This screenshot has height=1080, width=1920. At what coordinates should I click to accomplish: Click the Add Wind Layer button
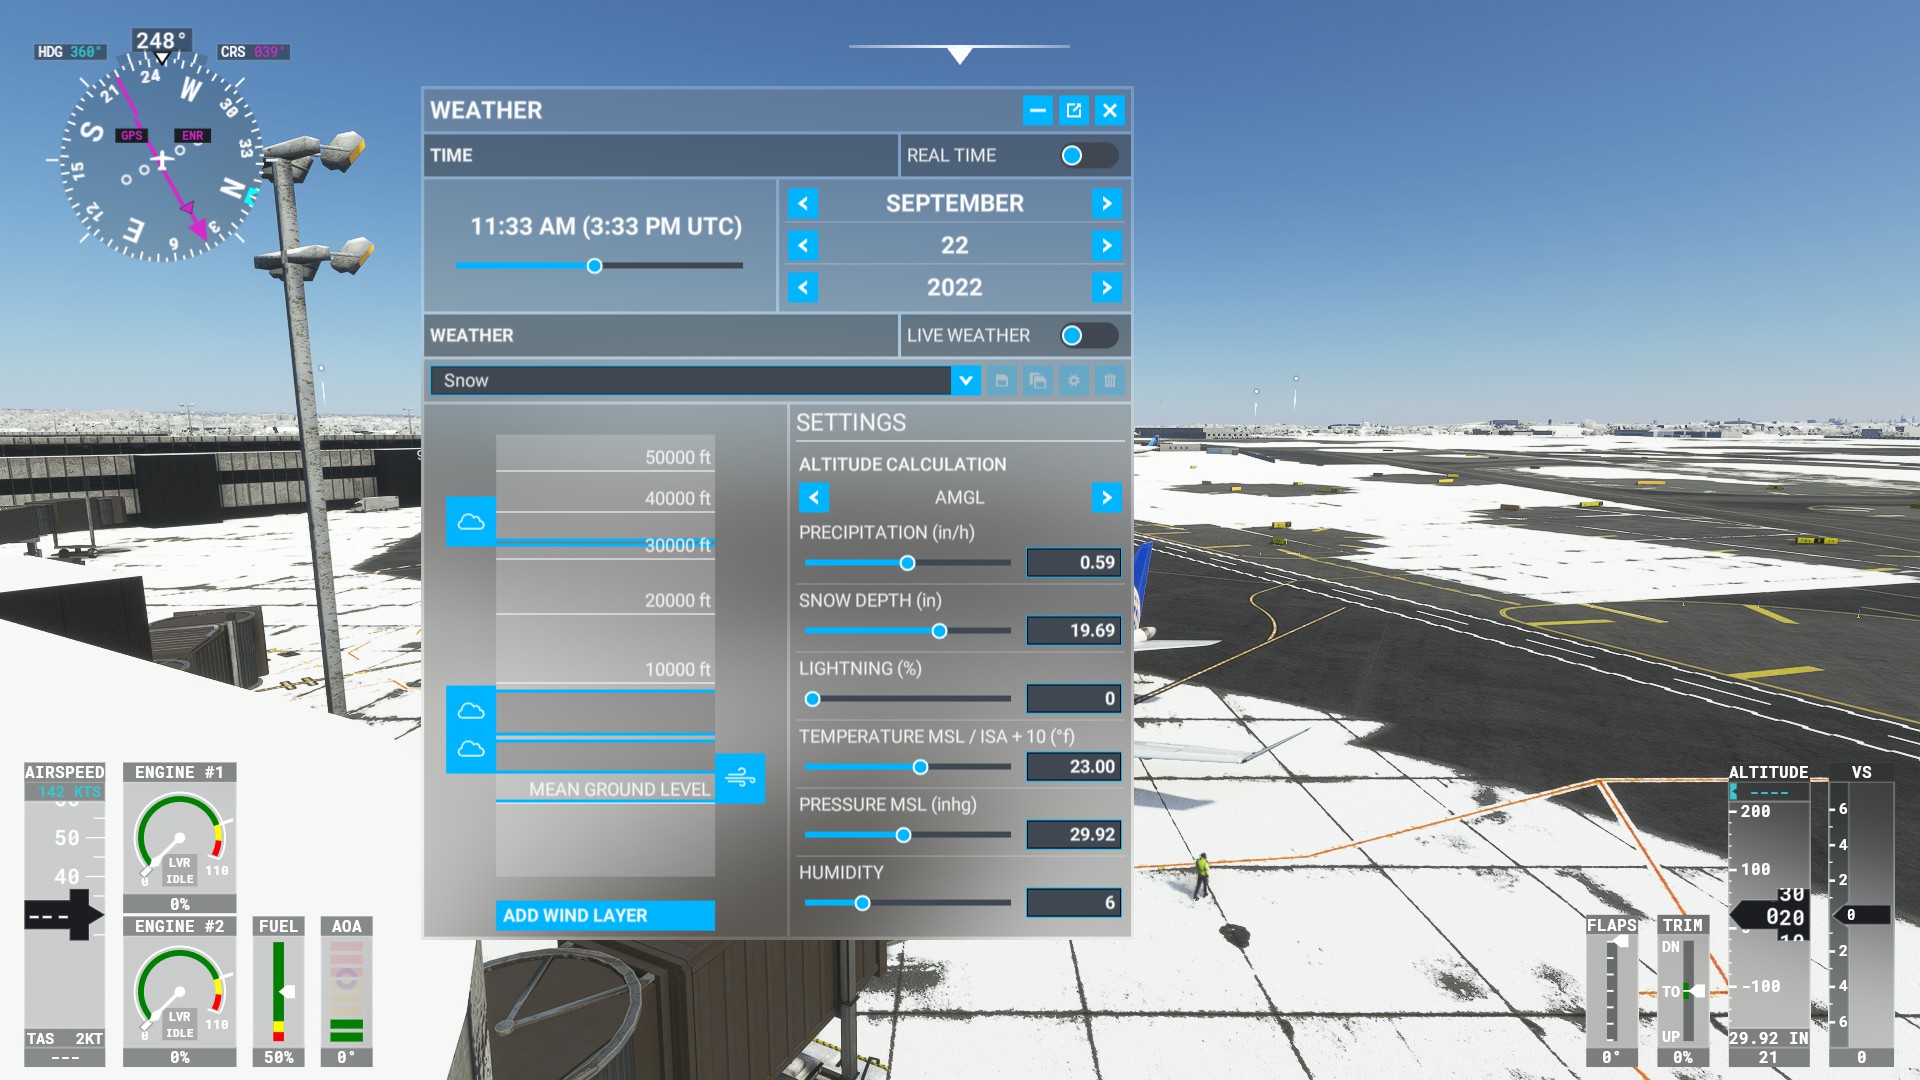(x=605, y=915)
